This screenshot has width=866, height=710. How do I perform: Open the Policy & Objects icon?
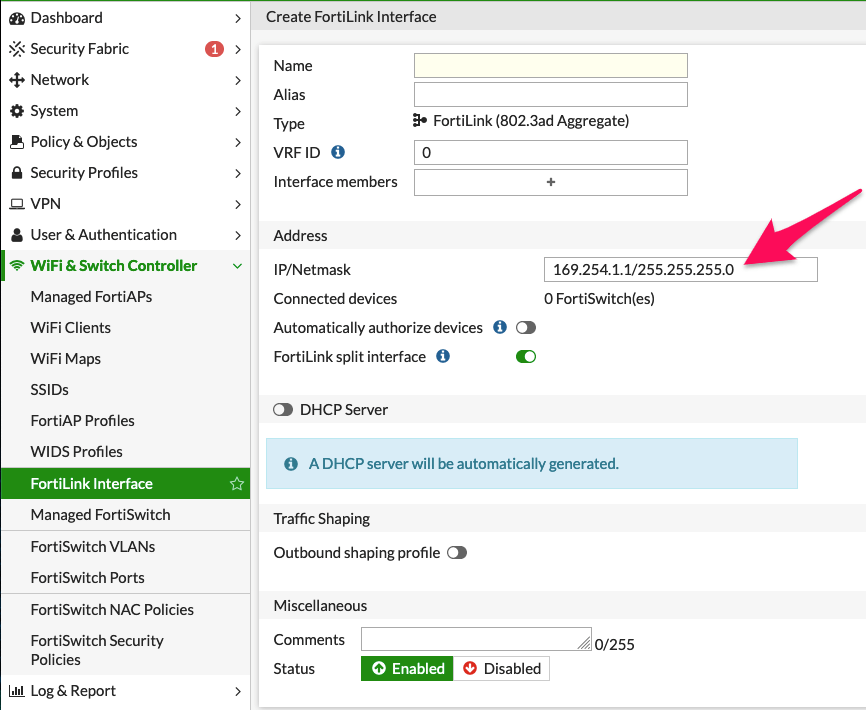pyautogui.click(x=17, y=141)
